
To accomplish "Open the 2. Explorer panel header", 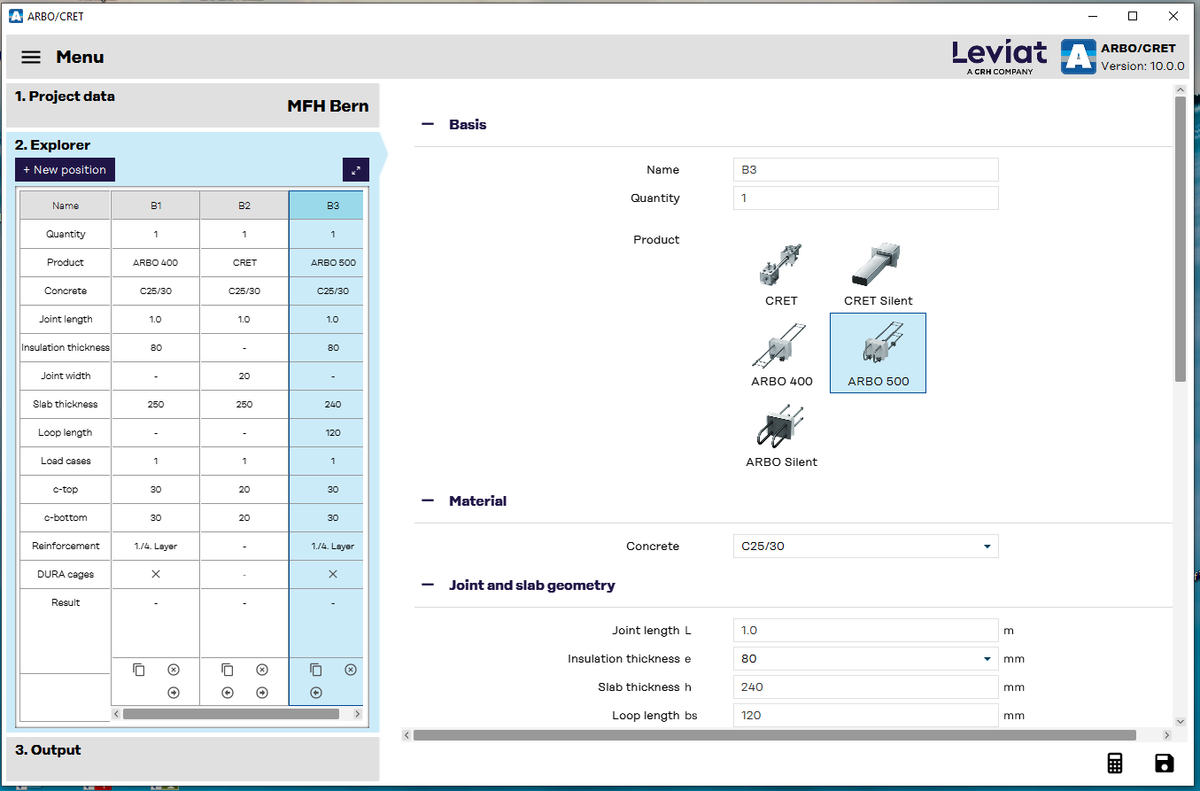I will point(52,145).
